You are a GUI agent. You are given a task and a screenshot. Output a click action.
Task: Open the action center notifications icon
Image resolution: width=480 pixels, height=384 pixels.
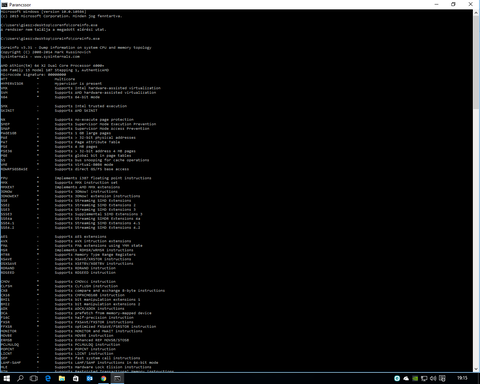click(442, 378)
